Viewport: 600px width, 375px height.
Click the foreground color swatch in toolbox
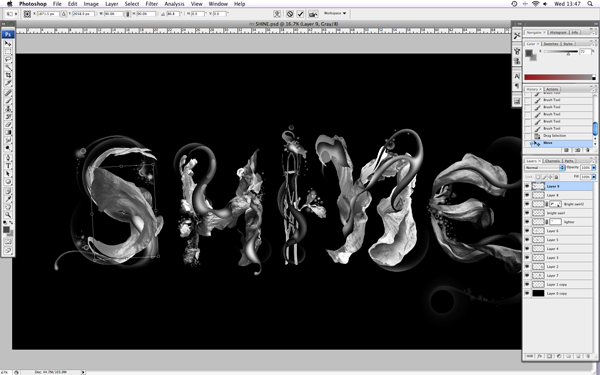[x=7, y=230]
